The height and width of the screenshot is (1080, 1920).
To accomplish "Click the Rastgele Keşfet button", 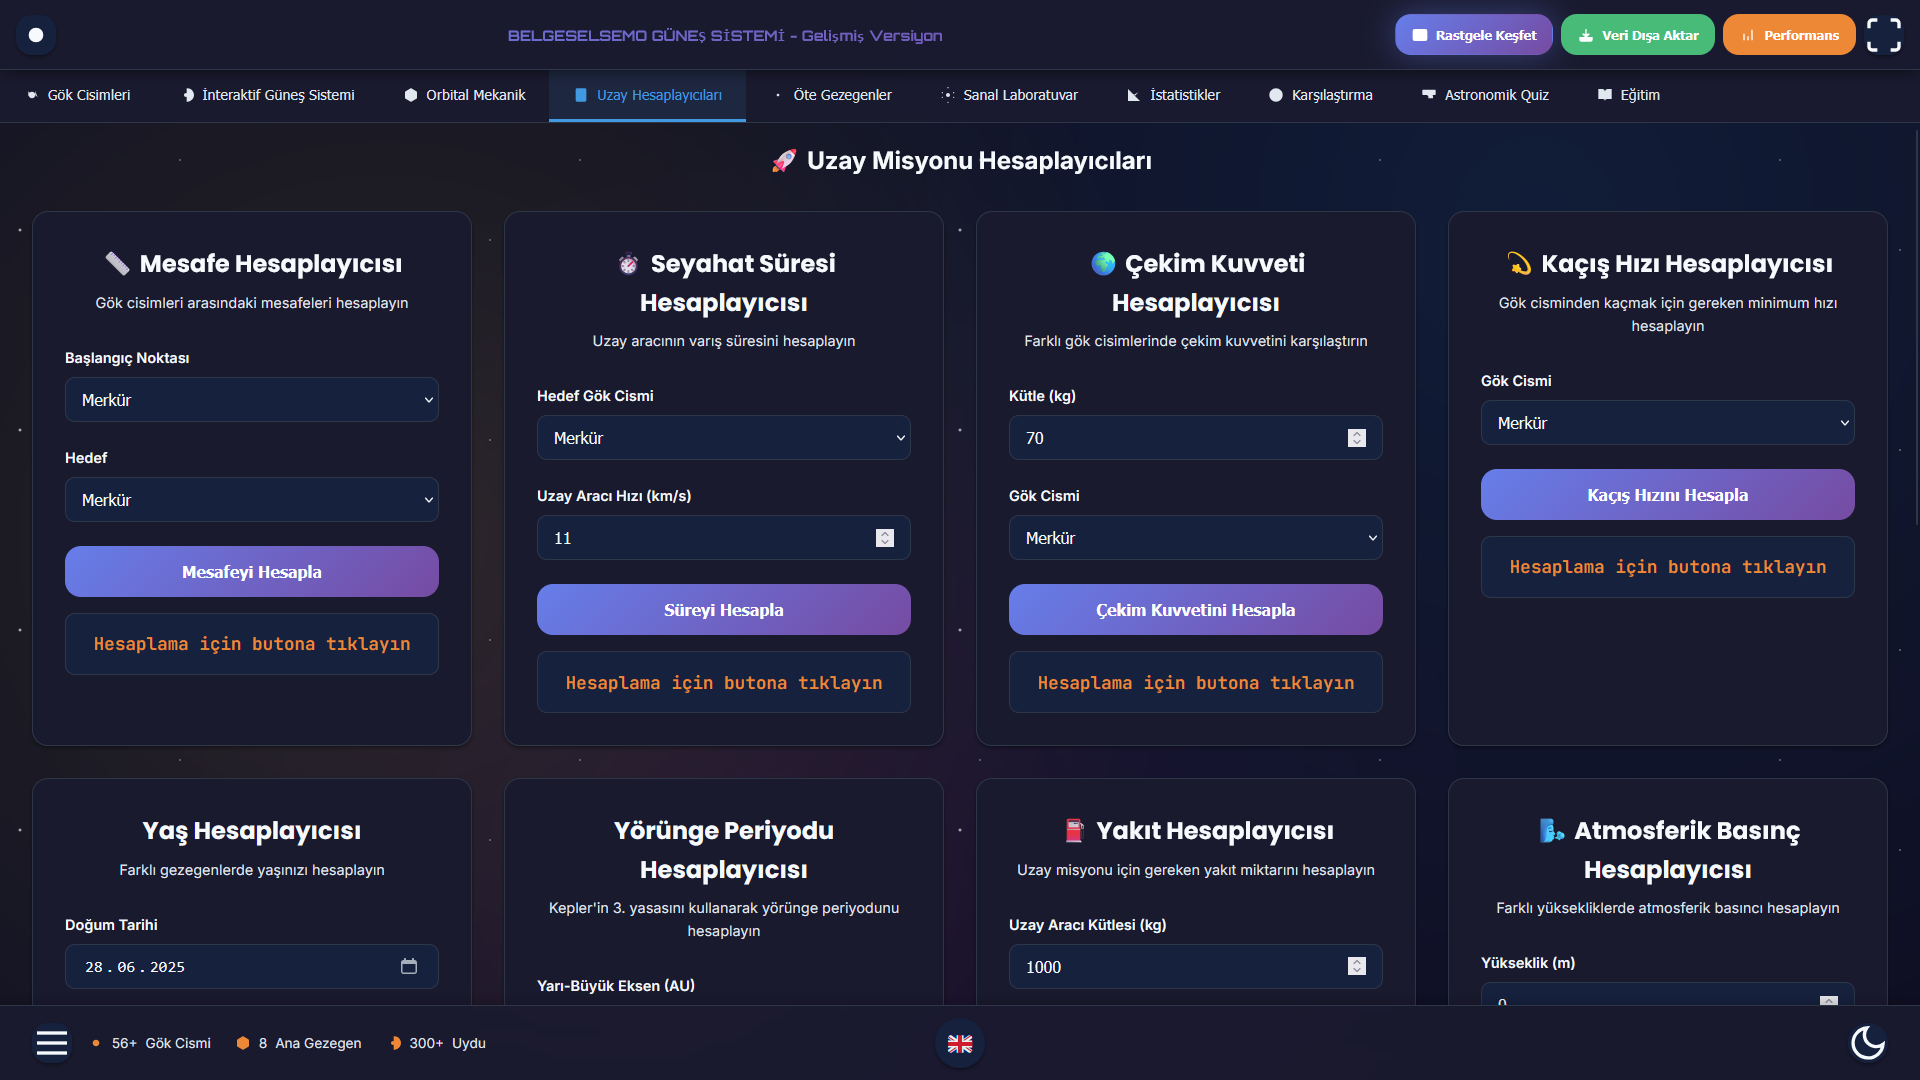I will point(1473,35).
